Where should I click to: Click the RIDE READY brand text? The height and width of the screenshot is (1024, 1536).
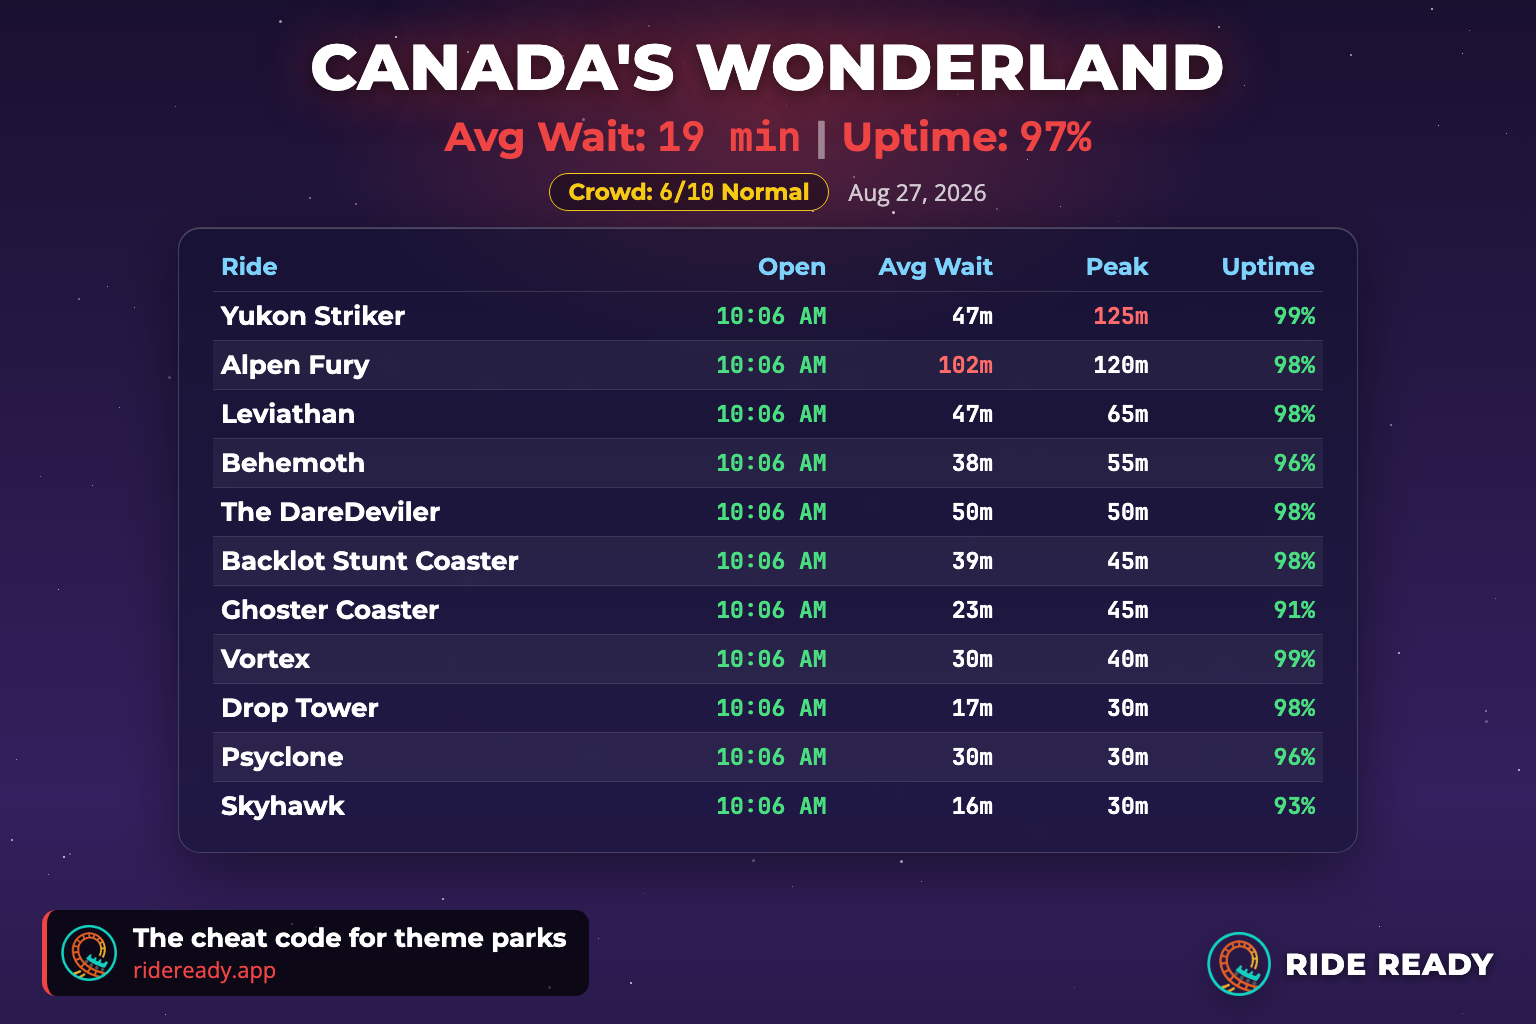[1389, 964]
